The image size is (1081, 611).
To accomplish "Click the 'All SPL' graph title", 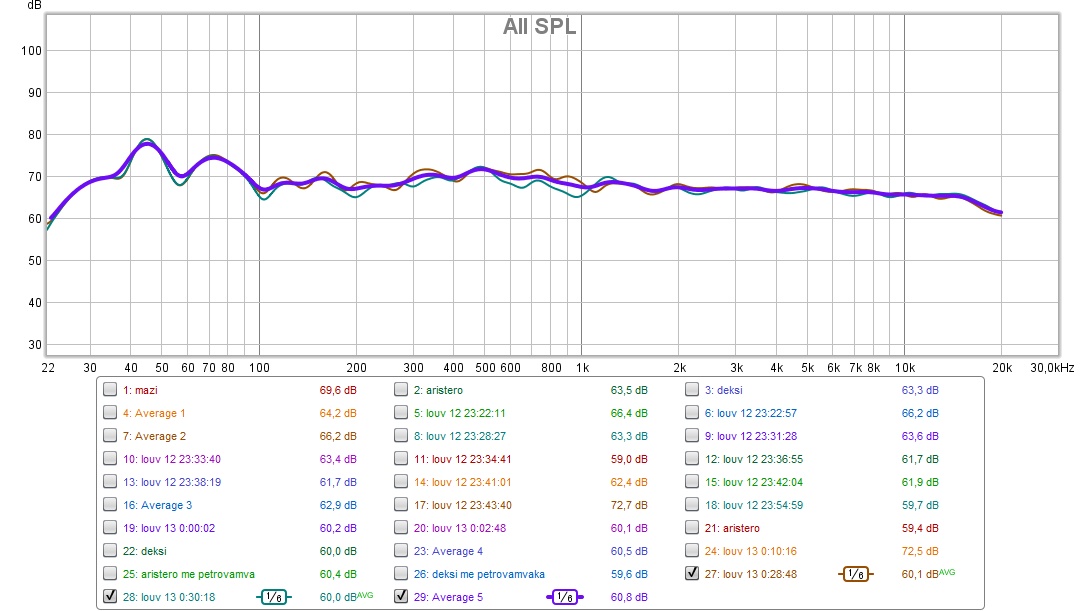I will point(539,27).
